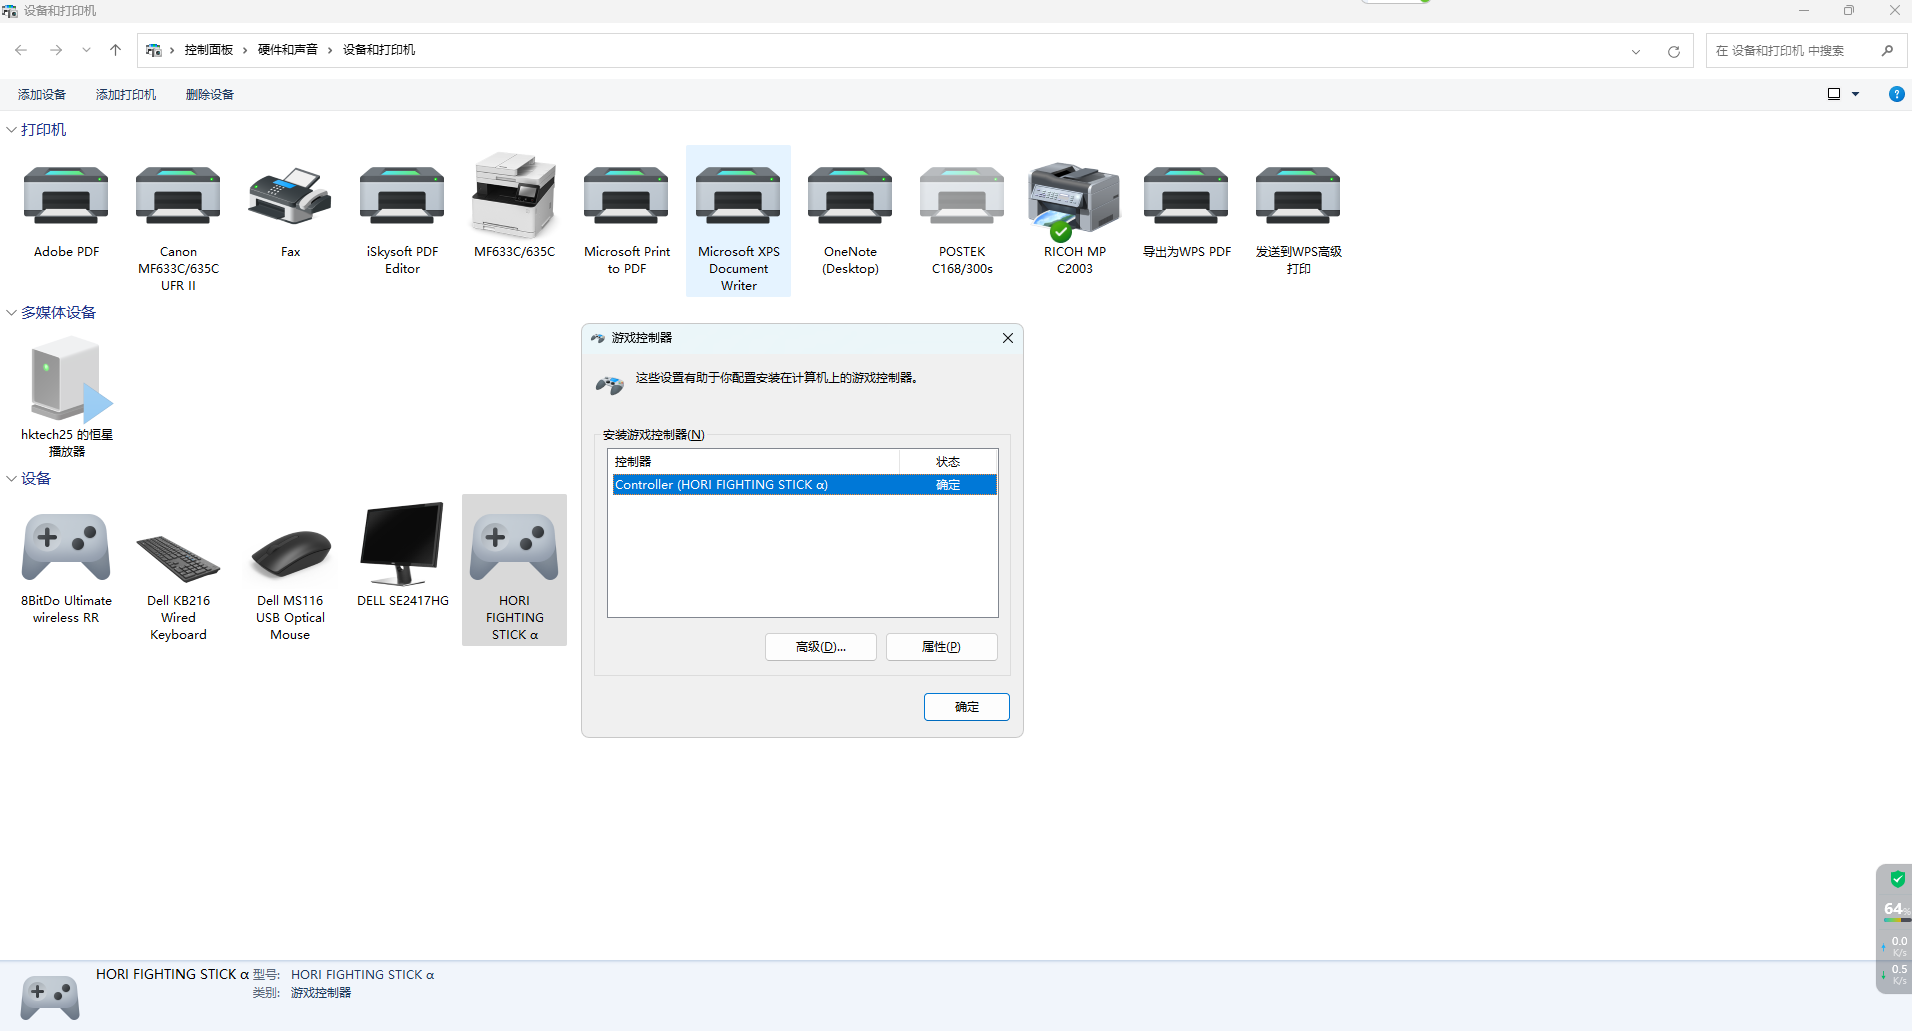Collapse the 设备 section
Image resolution: width=1912 pixels, height=1031 pixels.
coord(11,479)
